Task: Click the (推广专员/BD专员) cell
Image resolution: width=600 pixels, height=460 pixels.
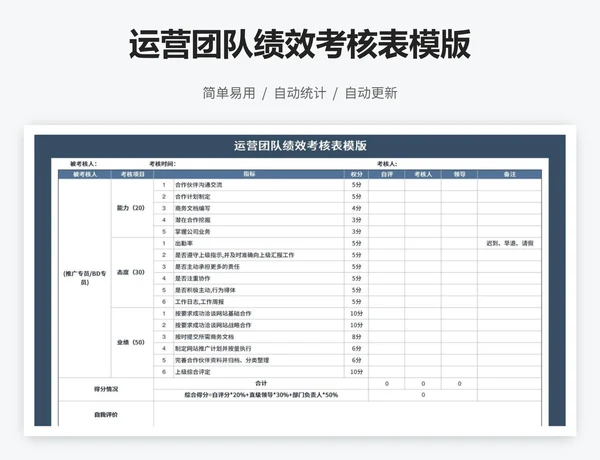Action: (x=85, y=278)
